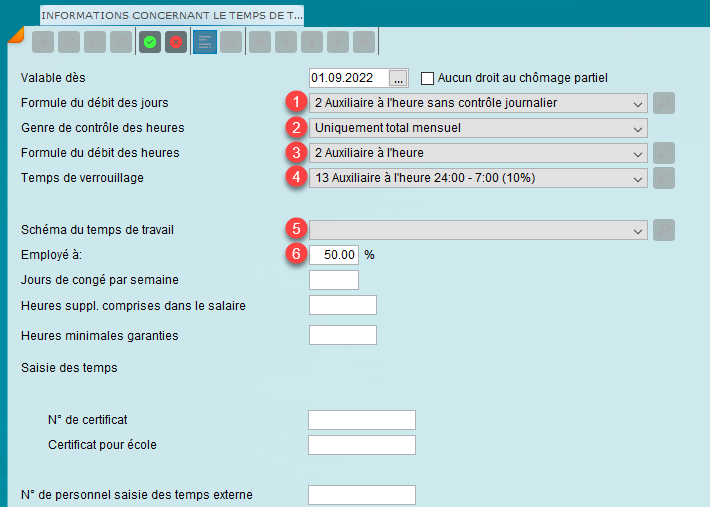This screenshot has width=710, height=507.
Task: Switch to the list view toolbar icon
Action: (x=231, y=42)
